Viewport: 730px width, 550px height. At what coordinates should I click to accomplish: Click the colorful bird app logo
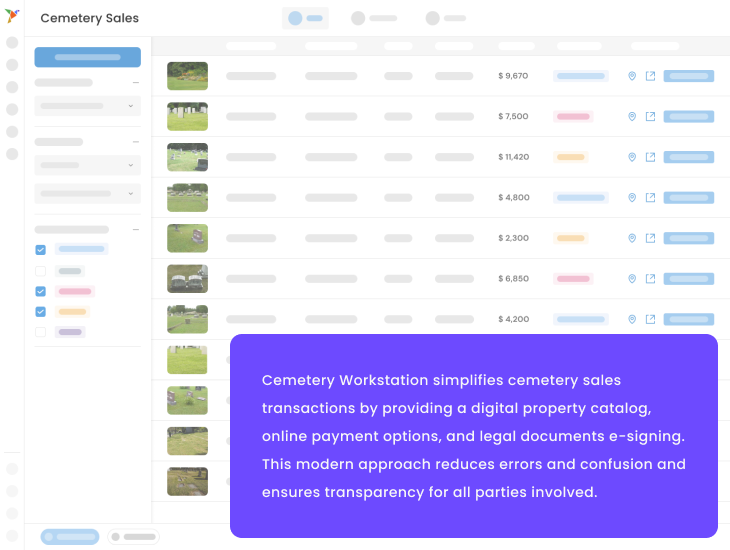pyautogui.click(x=12, y=16)
